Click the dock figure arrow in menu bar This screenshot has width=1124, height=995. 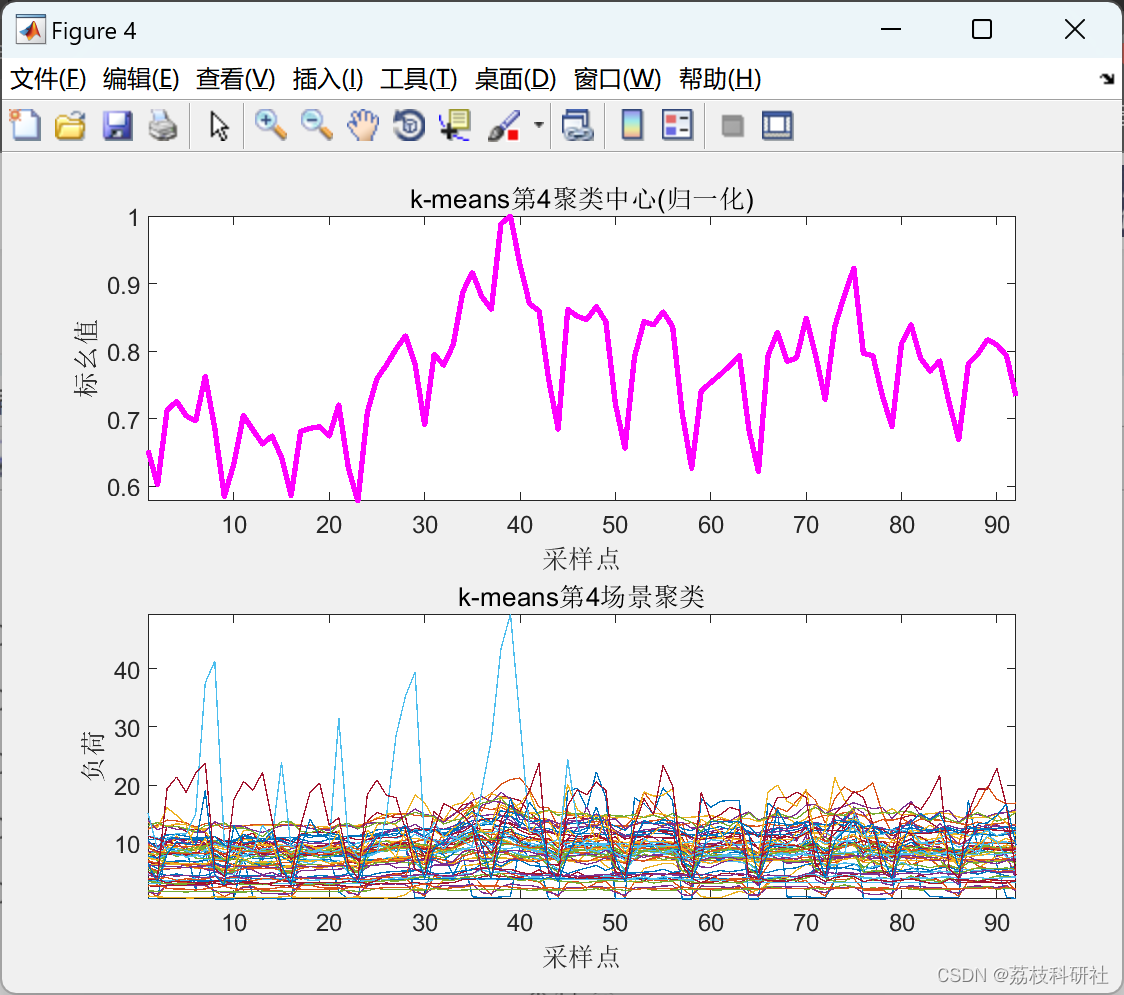tap(1108, 79)
